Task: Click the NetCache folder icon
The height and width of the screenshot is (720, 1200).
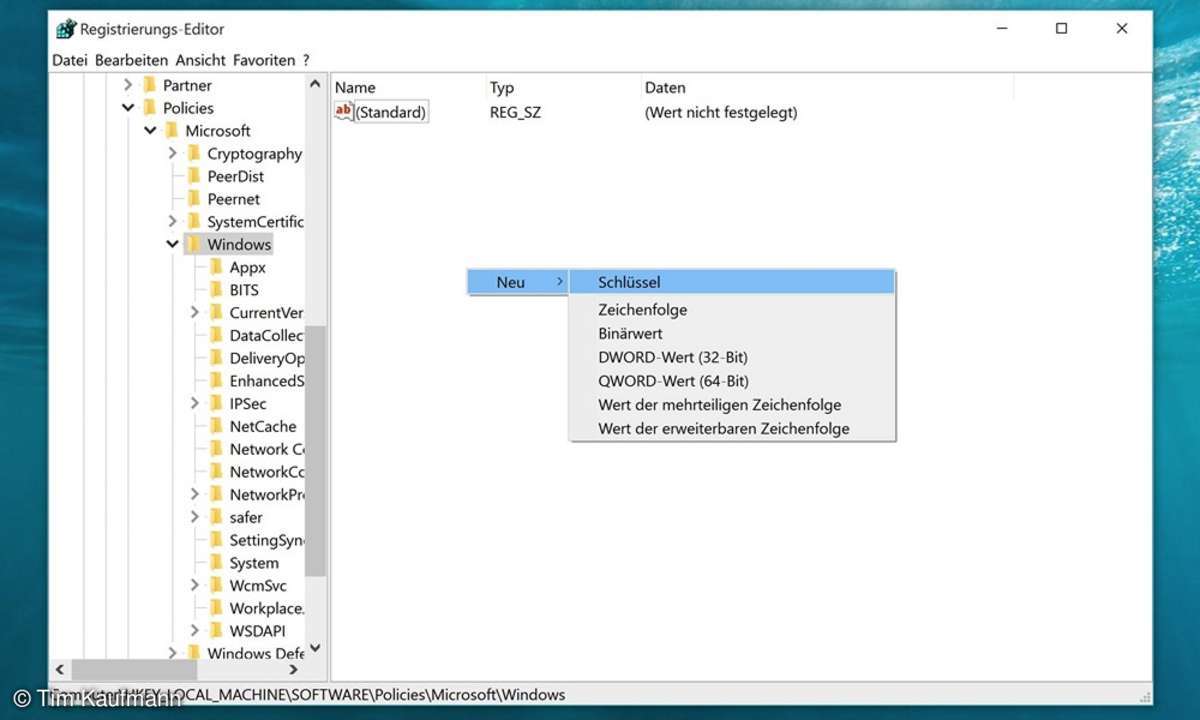Action: (x=215, y=426)
